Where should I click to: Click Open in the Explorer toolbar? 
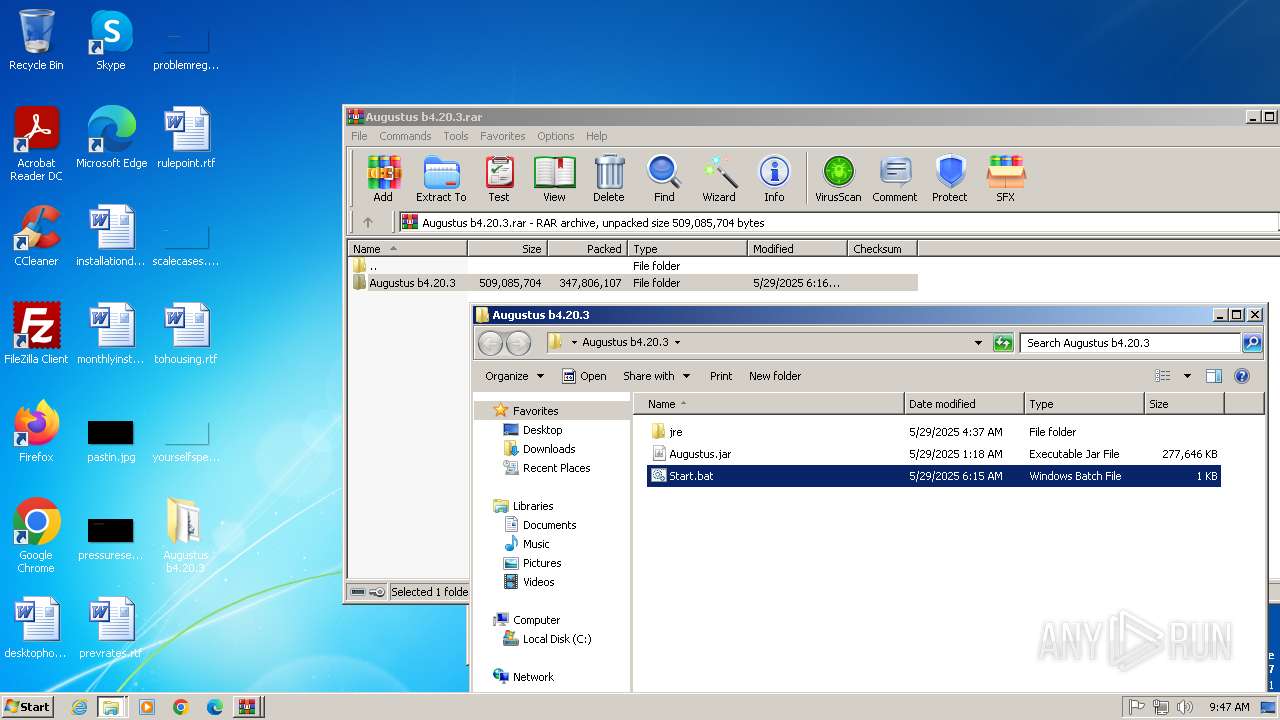(584, 376)
